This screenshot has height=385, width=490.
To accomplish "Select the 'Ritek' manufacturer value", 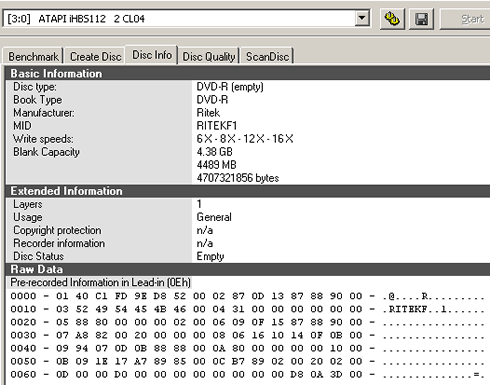I will click(x=208, y=113).
